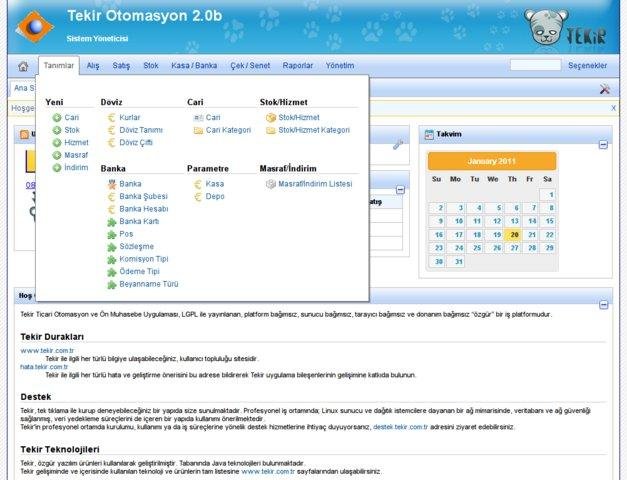Click the wrench icon in the feed panel
The height and width of the screenshot is (480, 627).
[397, 144]
